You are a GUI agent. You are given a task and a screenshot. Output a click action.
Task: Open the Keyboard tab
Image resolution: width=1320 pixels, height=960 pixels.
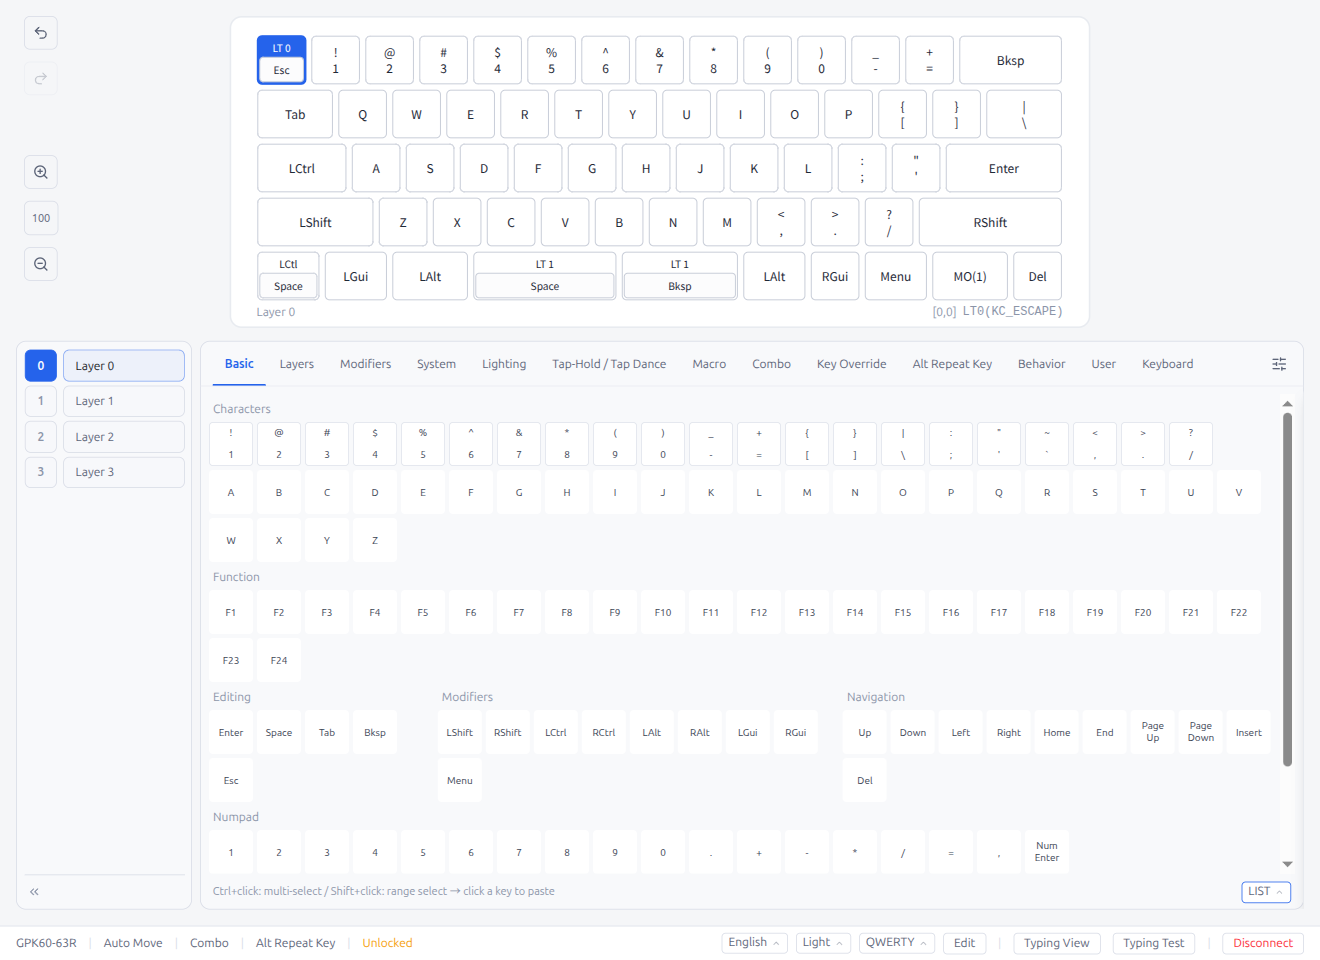pyautogui.click(x=1167, y=364)
